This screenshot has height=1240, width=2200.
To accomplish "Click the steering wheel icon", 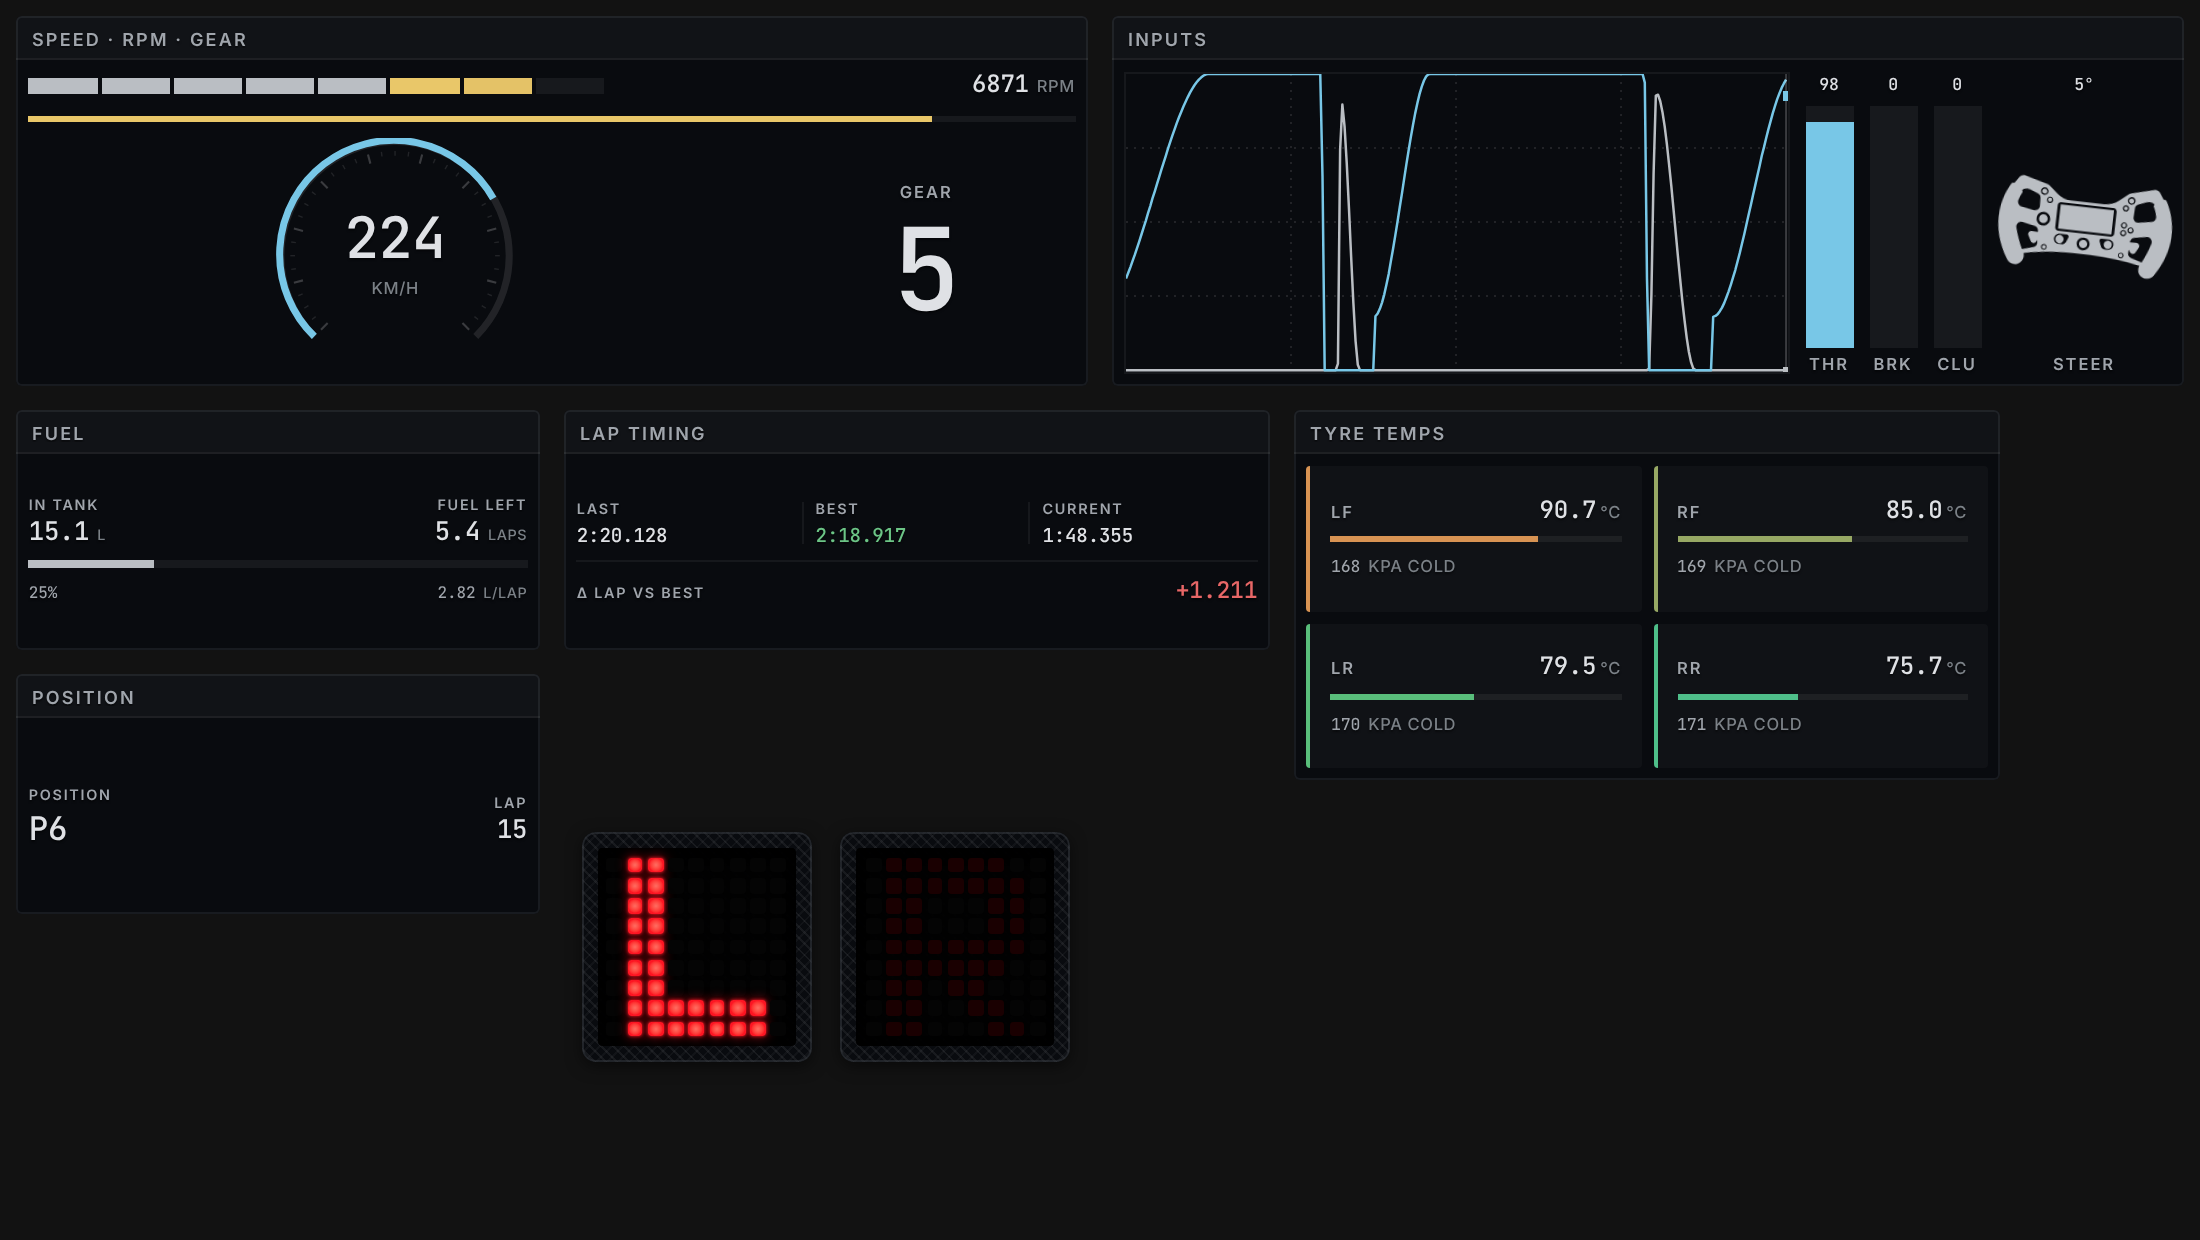I will coord(2084,226).
